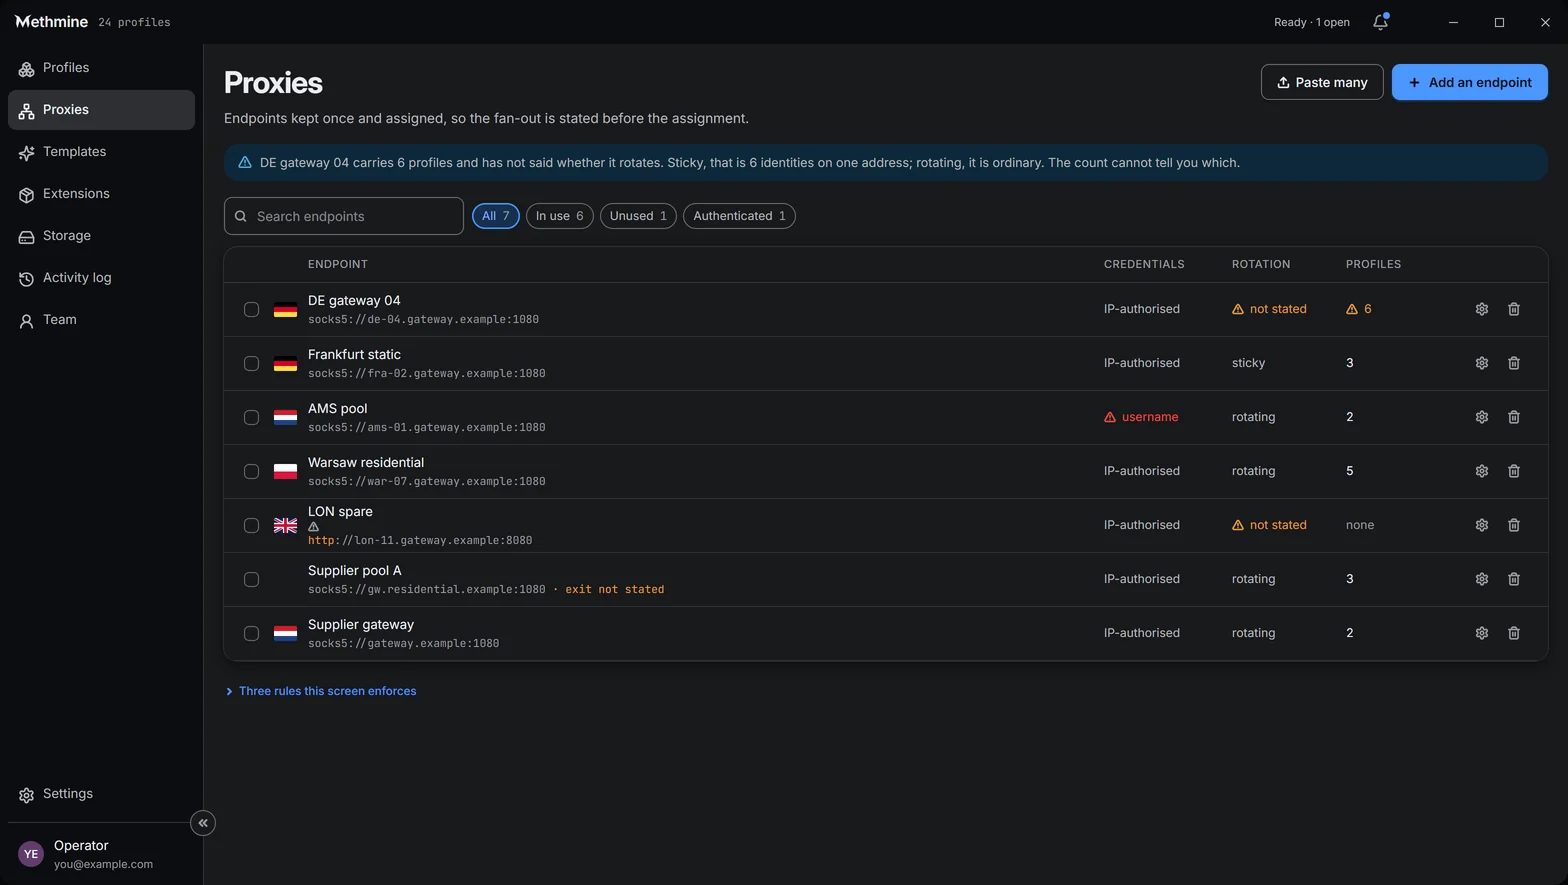Click Add an endpoint button
Screen dimensions: 1568x885
pyautogui.click(x=1470, y=82)
